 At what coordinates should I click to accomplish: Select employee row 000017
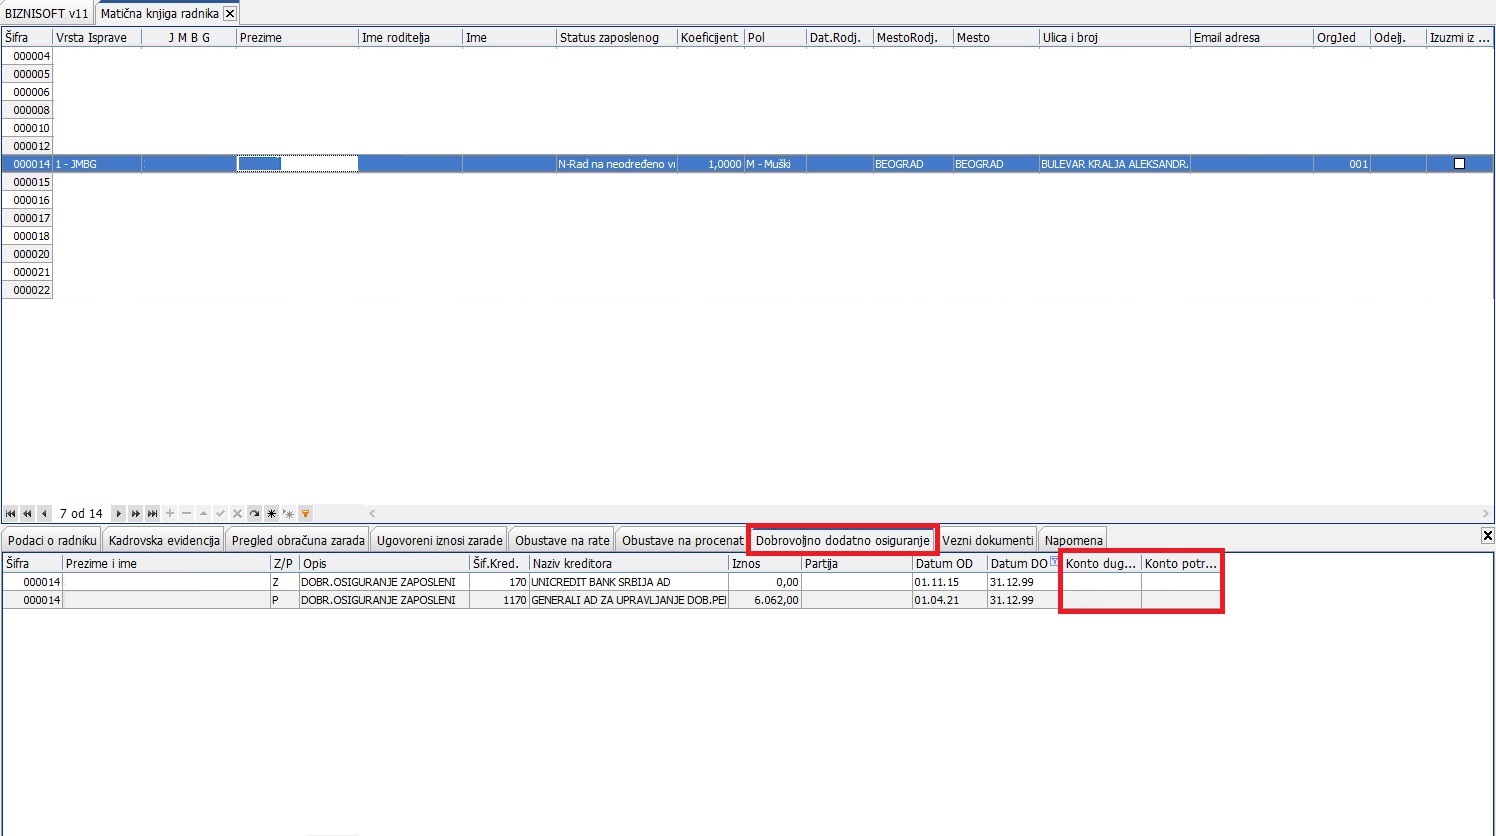(32, 218)
